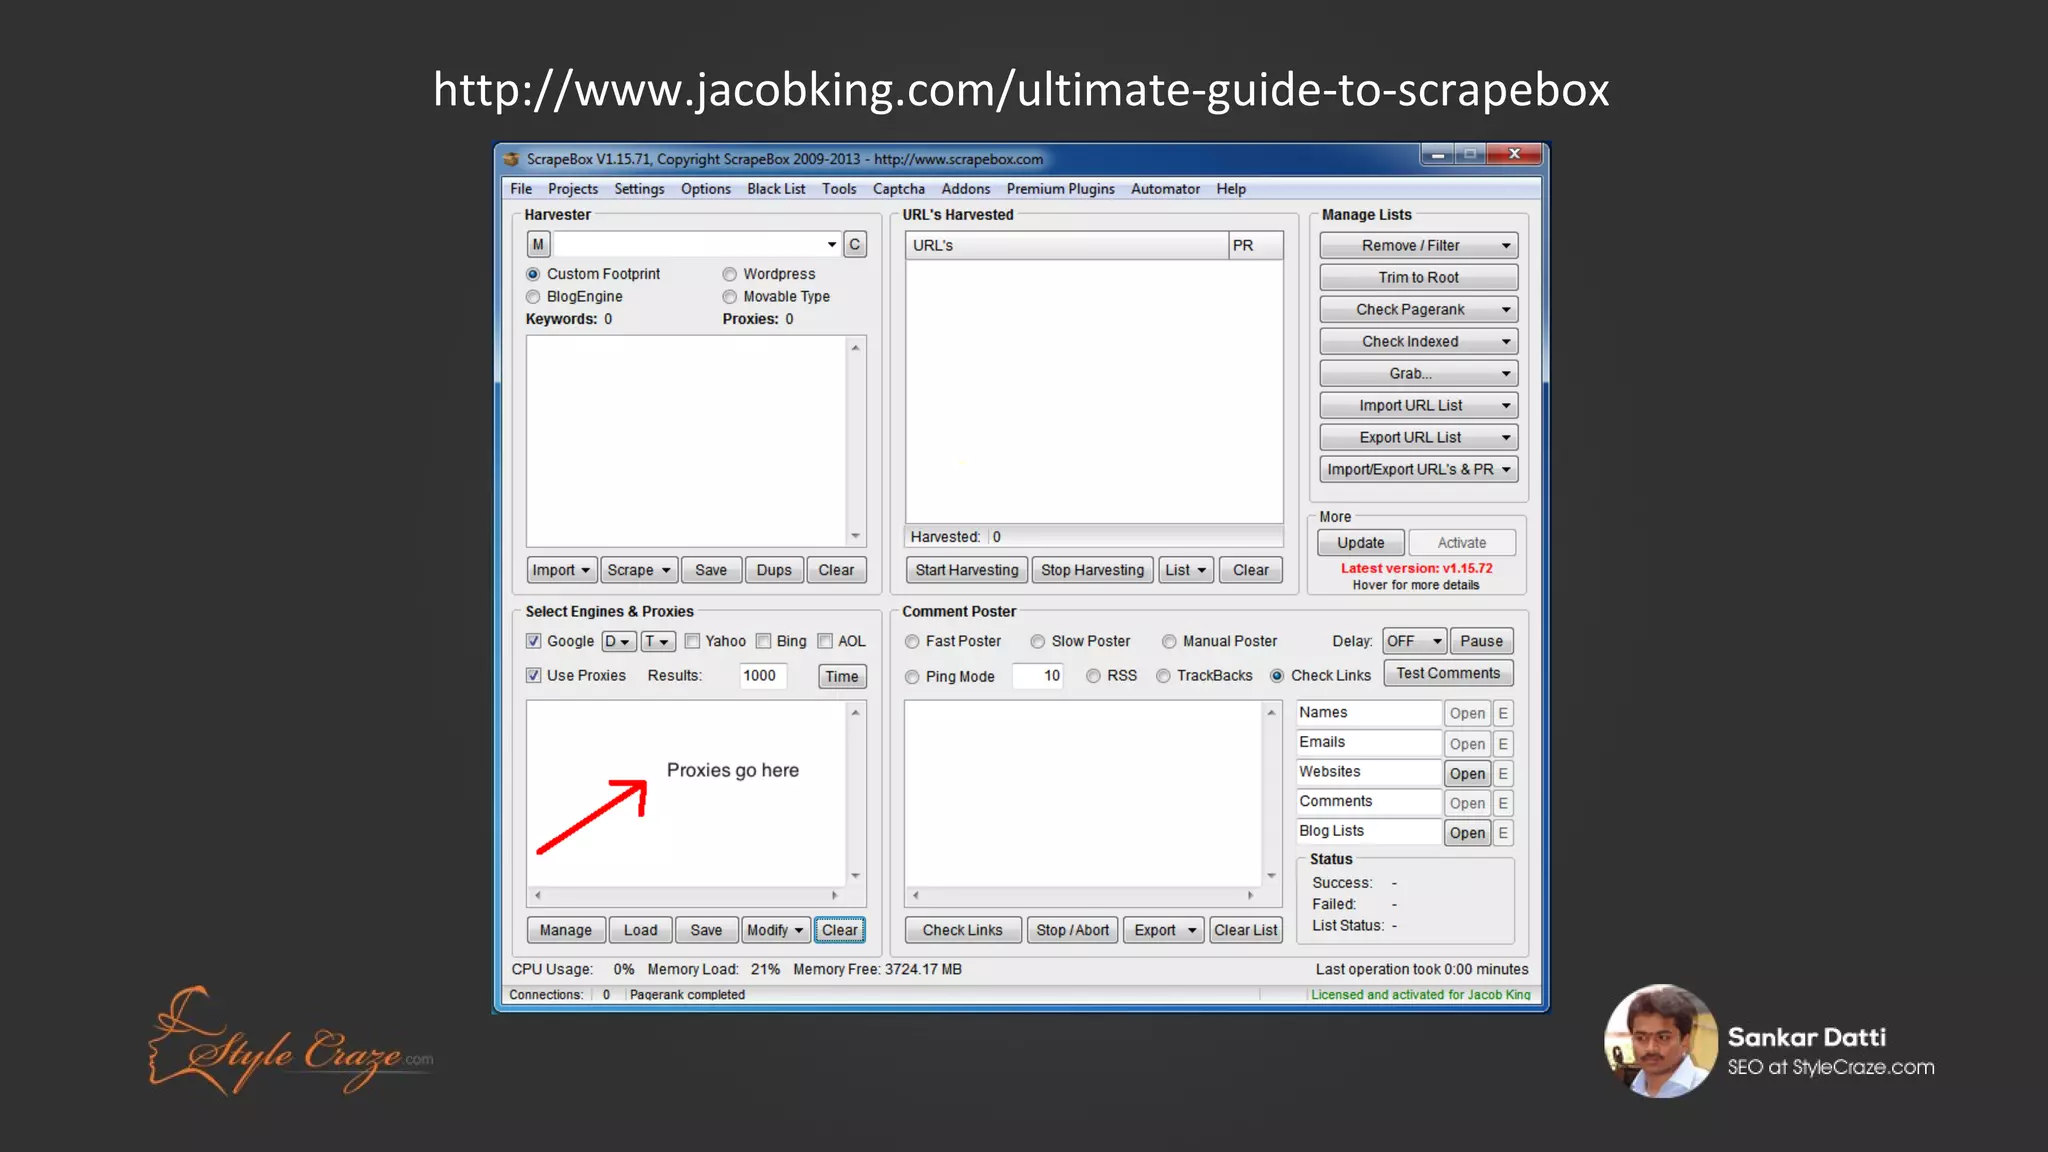The height and width of the screenshot is (1152, 2048).
Task: Toggle Use Proxies checkbox
Action: [534, 675]
